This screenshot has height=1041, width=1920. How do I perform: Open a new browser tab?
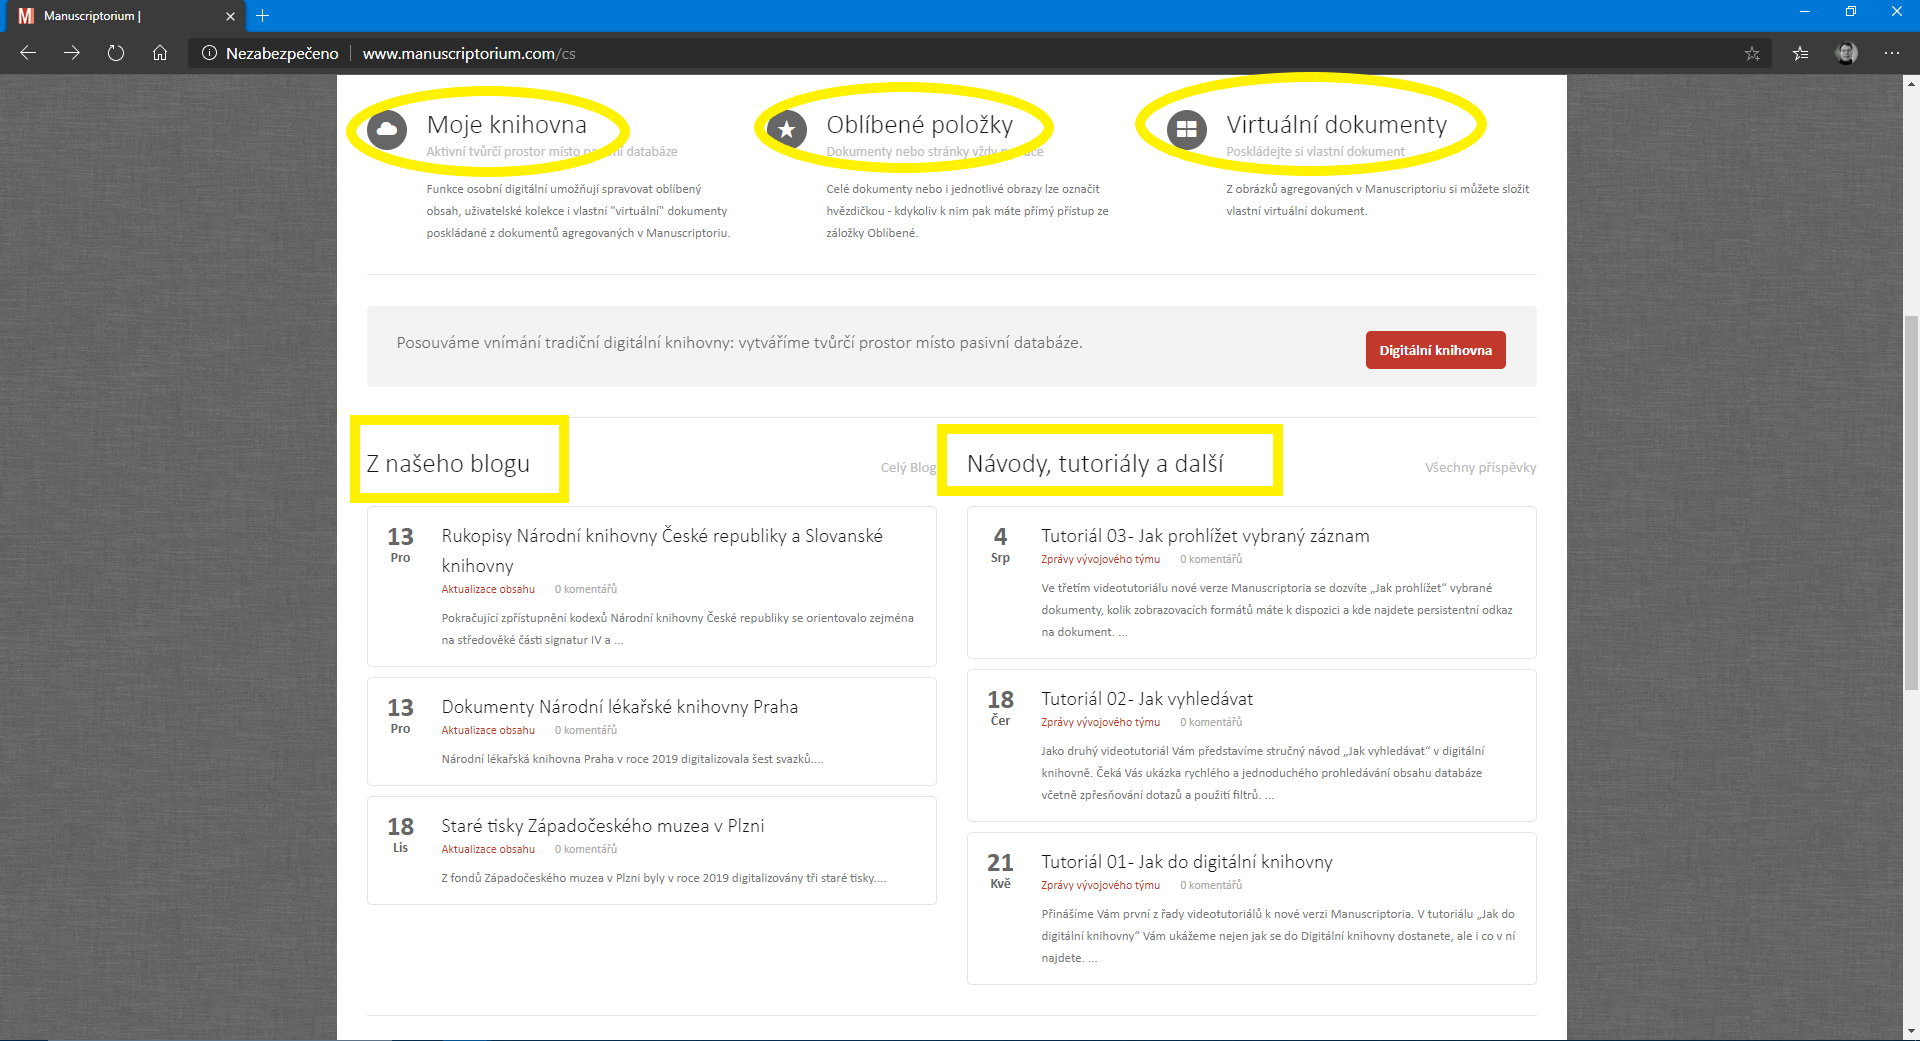[x=263, y=16]
